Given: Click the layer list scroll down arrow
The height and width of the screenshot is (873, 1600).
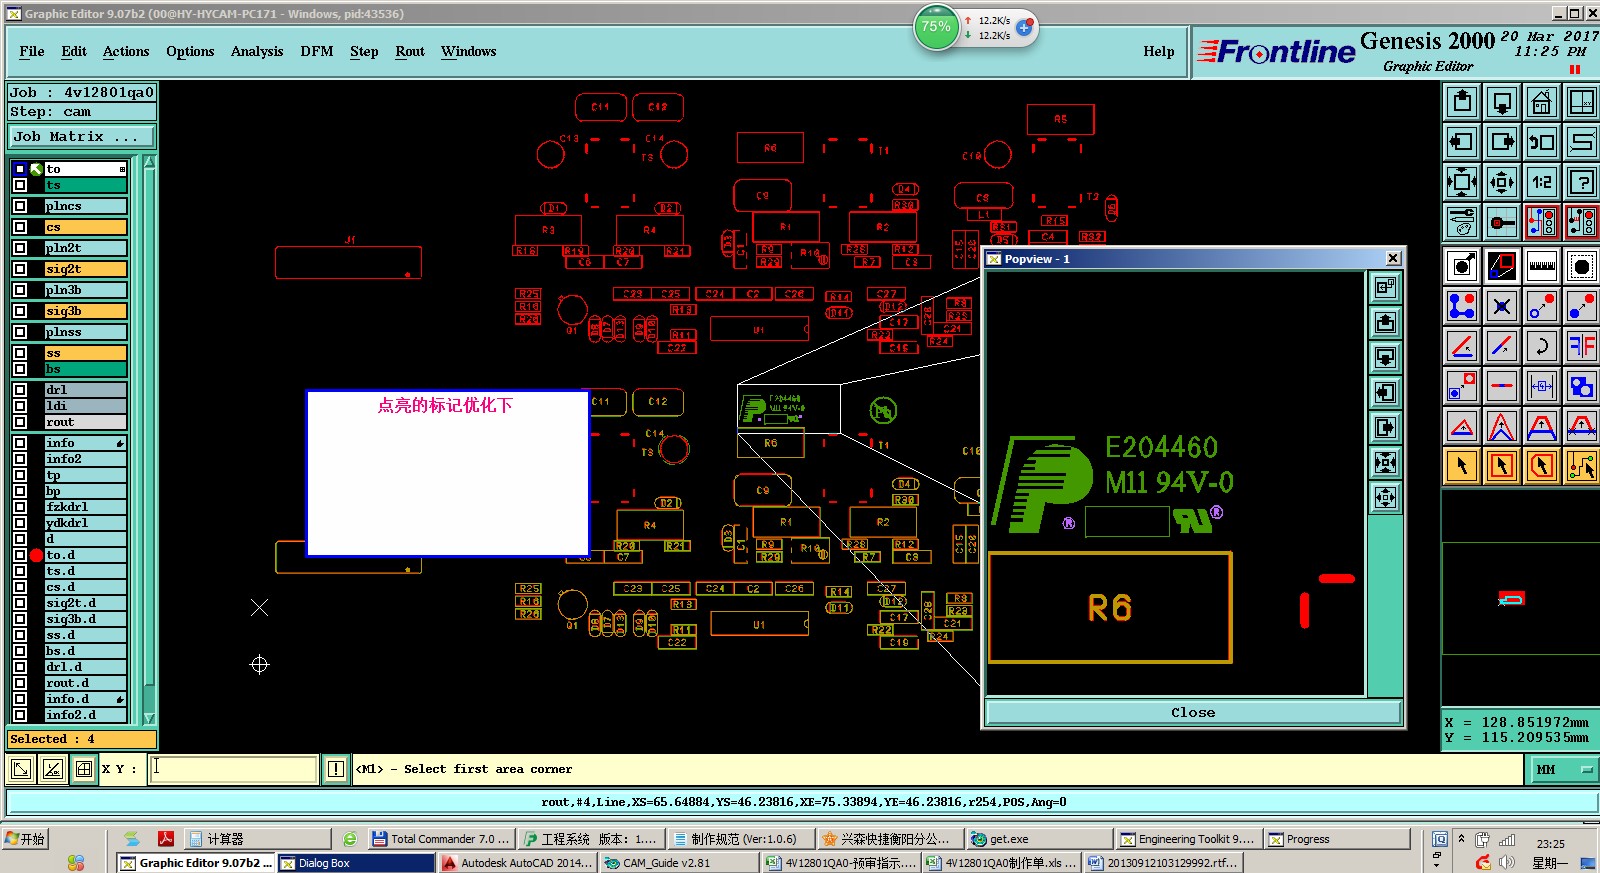Looking at the screenshot, I should 149,718.
